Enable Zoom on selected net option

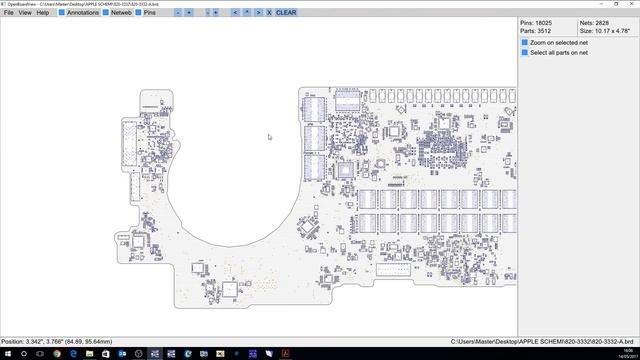tap(525, 42)
